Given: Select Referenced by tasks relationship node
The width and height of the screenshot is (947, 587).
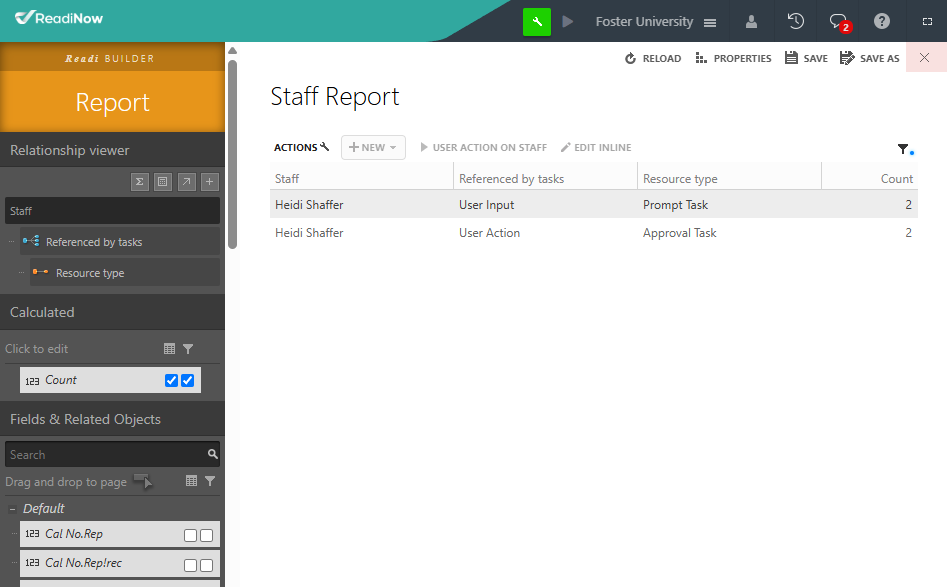Looking at the screenshot, I should coord(120,242).
